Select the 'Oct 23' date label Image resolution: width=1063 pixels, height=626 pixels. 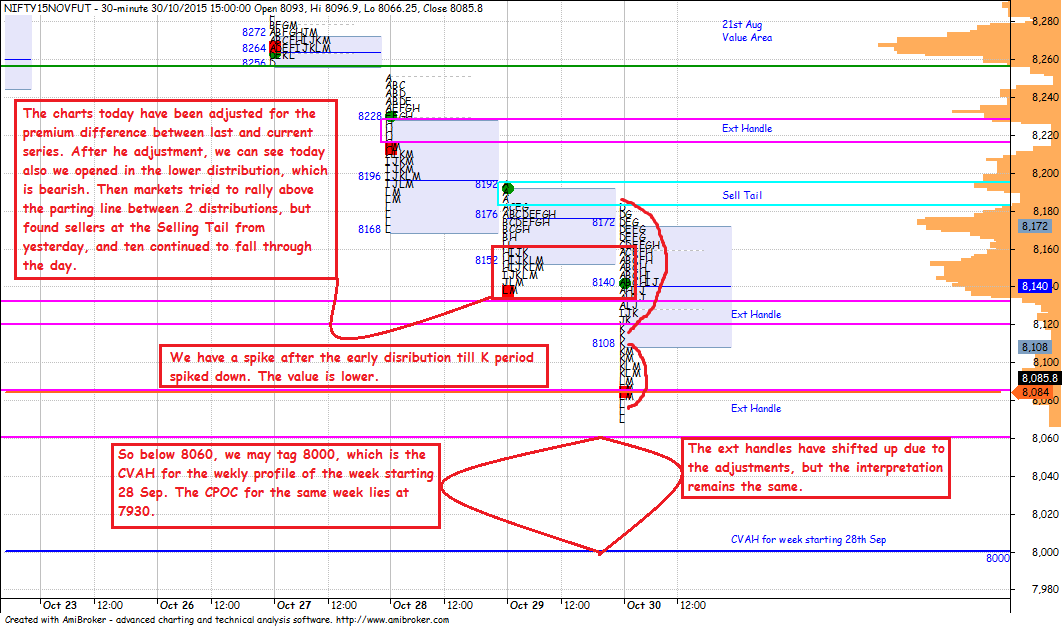pos(60,605)
